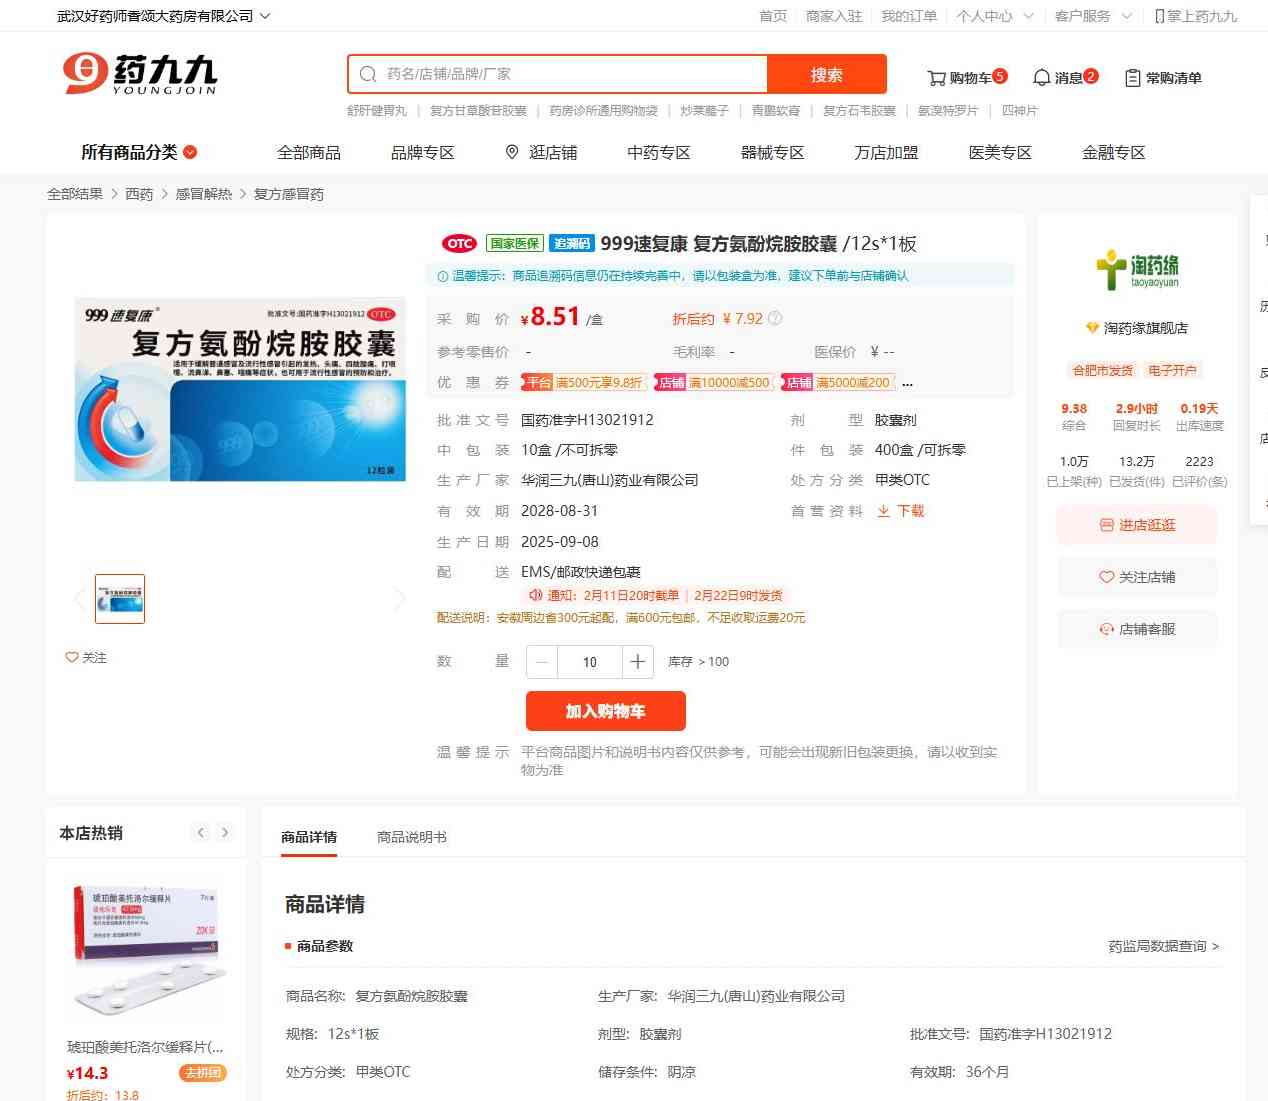Expand the pharmacy account dropdown at top
Screen dimensions: 1268x1101
tap(163, 16)
